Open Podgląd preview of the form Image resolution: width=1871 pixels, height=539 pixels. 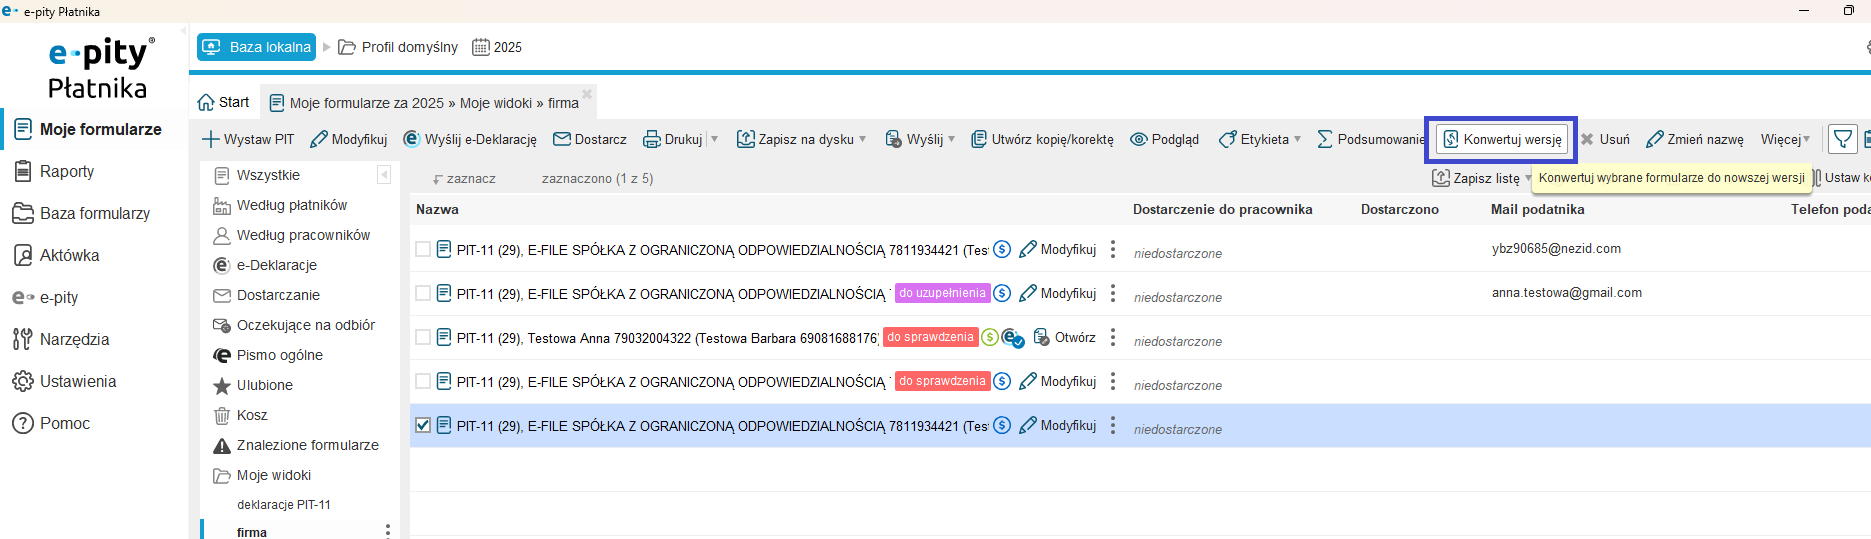click(x=1164, y=139)
